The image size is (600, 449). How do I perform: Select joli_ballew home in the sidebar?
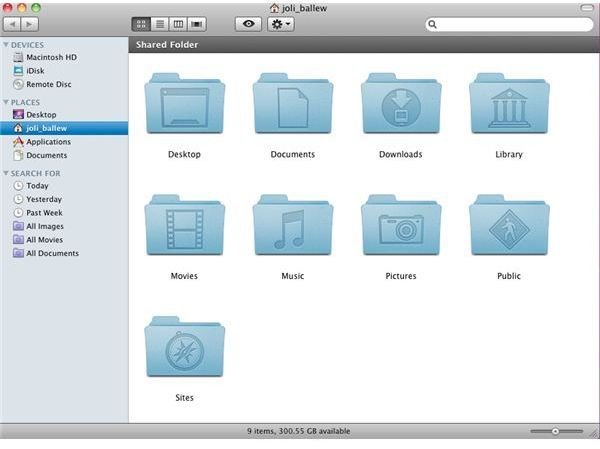(x=64, y=128)
